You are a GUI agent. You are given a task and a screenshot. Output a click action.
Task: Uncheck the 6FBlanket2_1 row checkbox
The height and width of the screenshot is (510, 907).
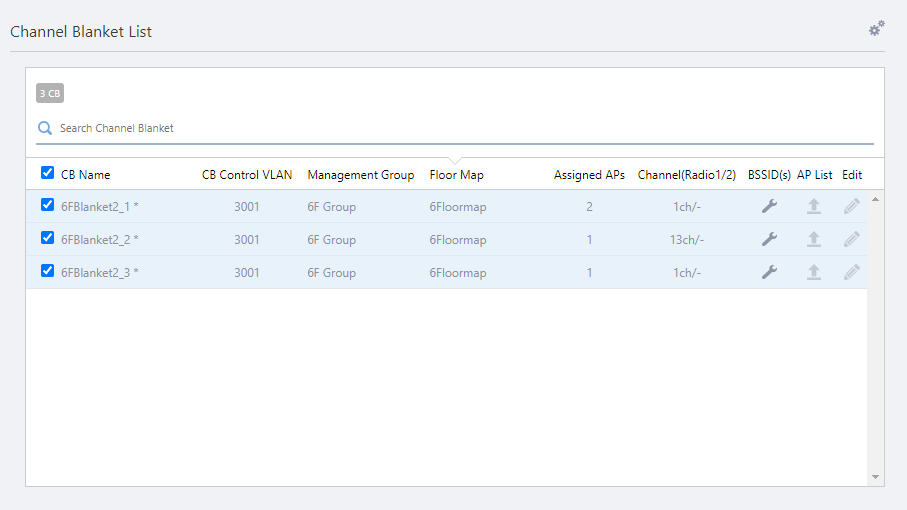click(47, 205)
